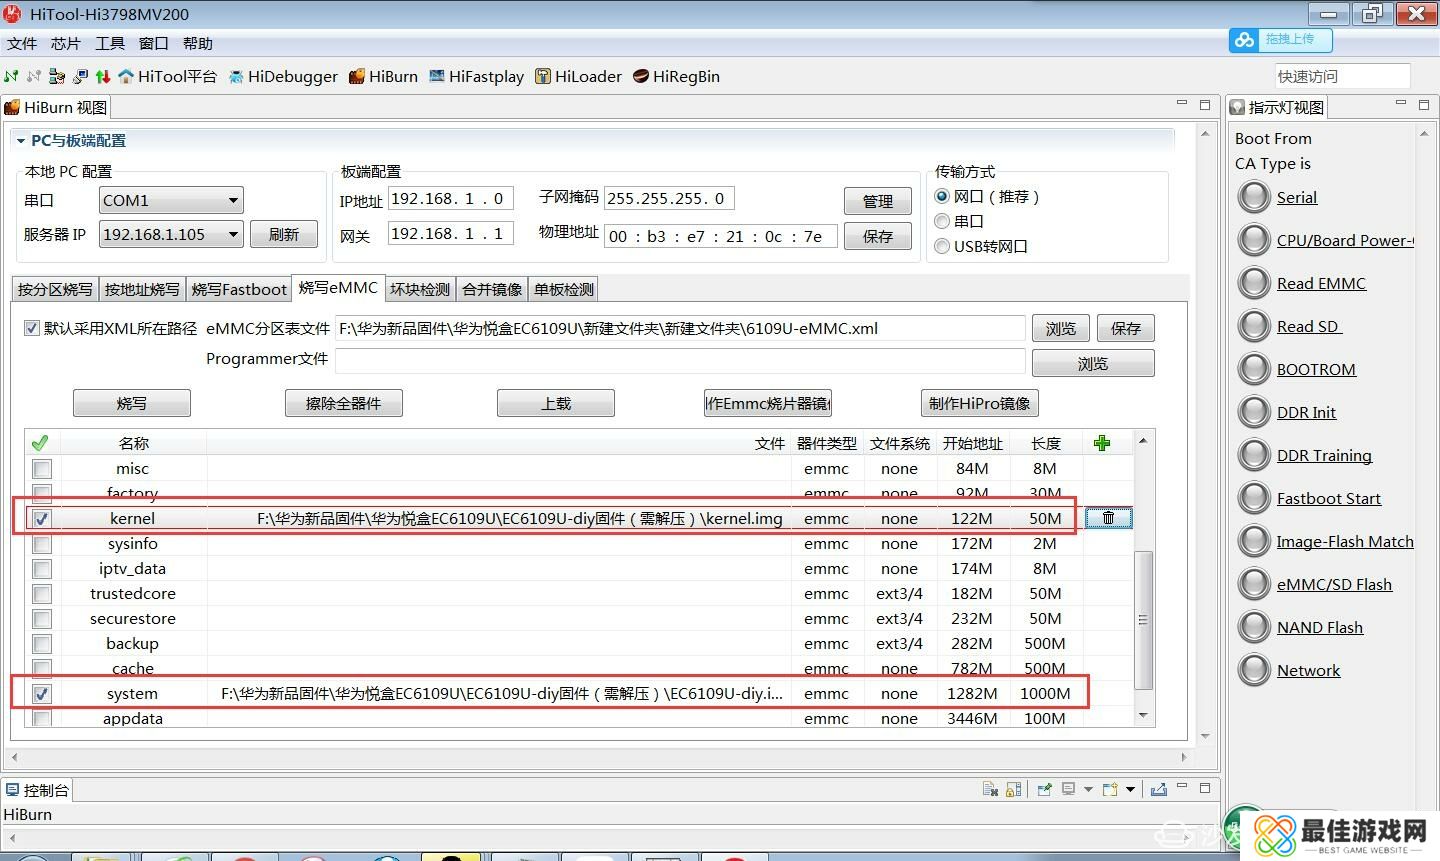1440x861 pixels.
Task: Open the HiLoader tool
Action: tap(578, 77)
